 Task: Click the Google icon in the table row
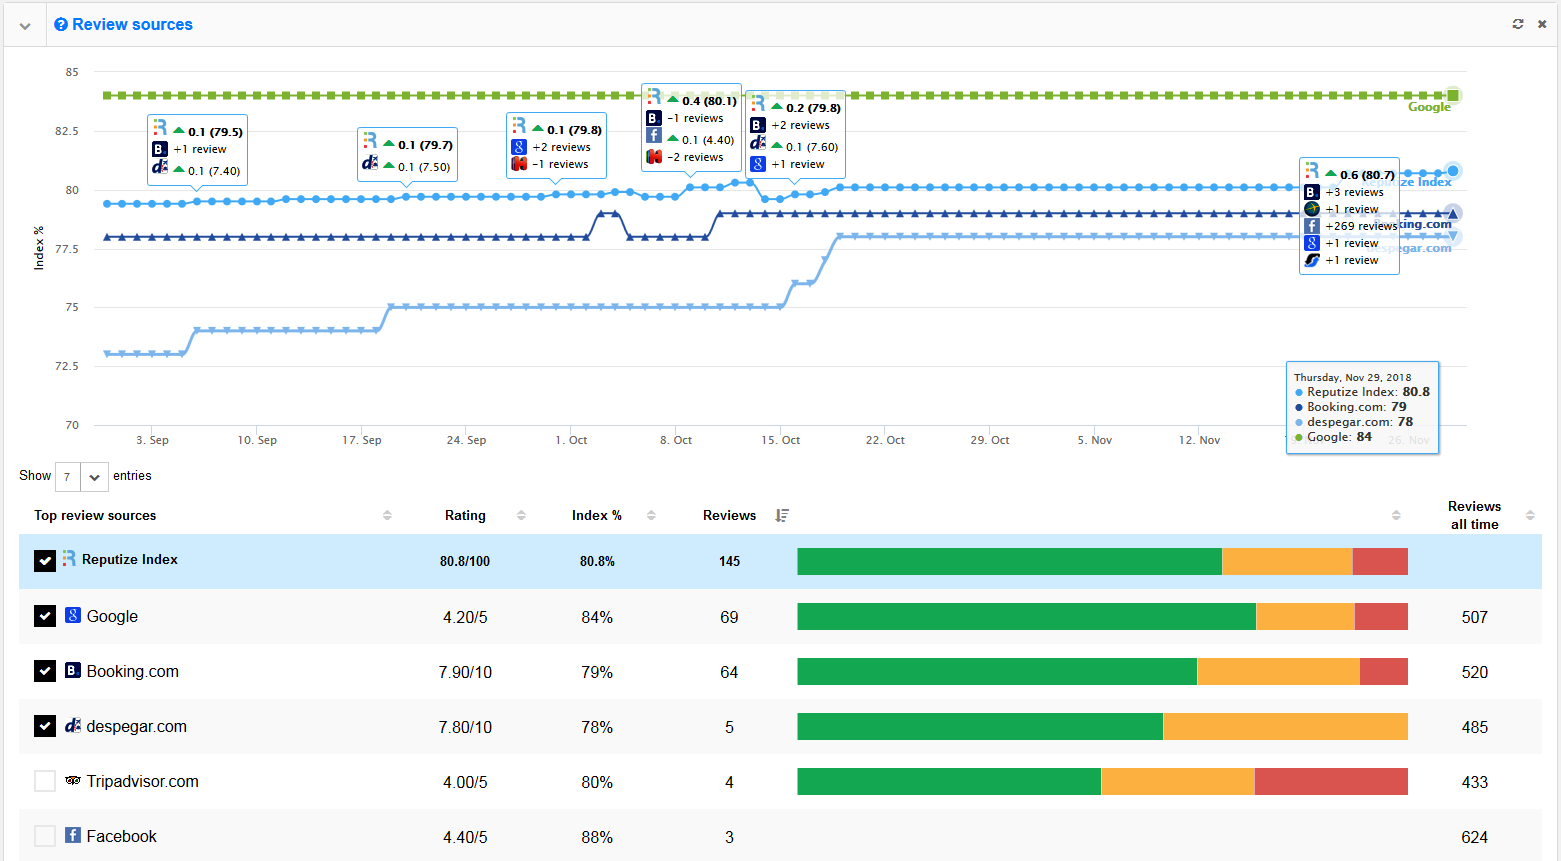73,615
